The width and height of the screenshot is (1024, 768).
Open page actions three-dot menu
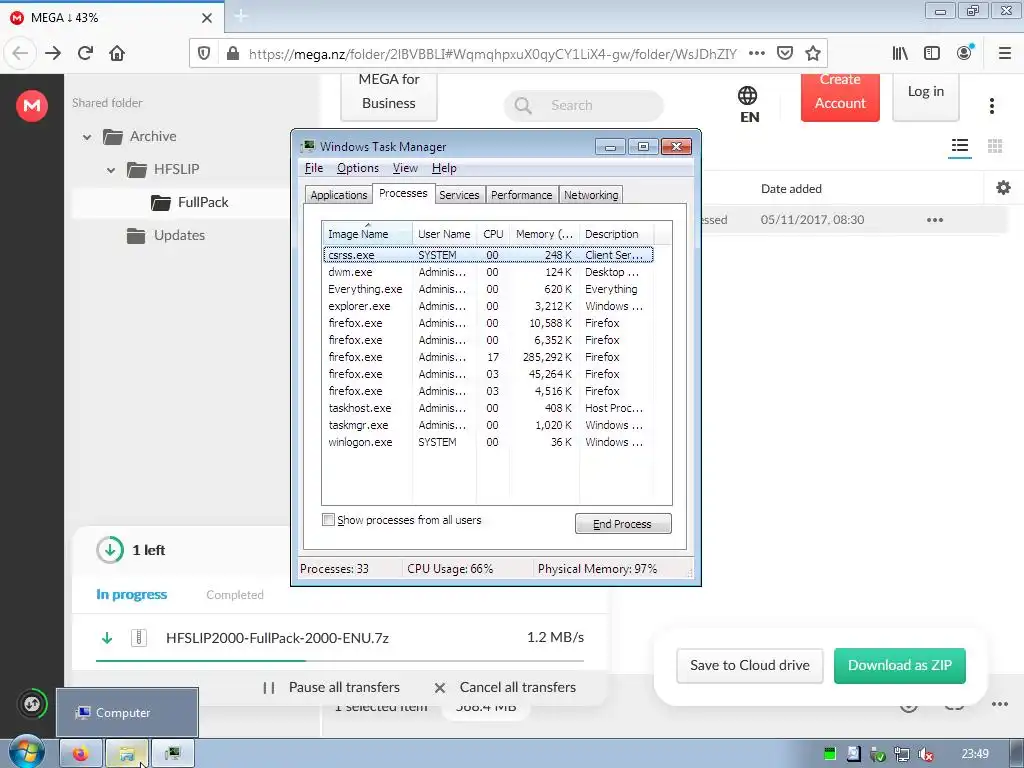pyautogui.click(x=757, y=53)
